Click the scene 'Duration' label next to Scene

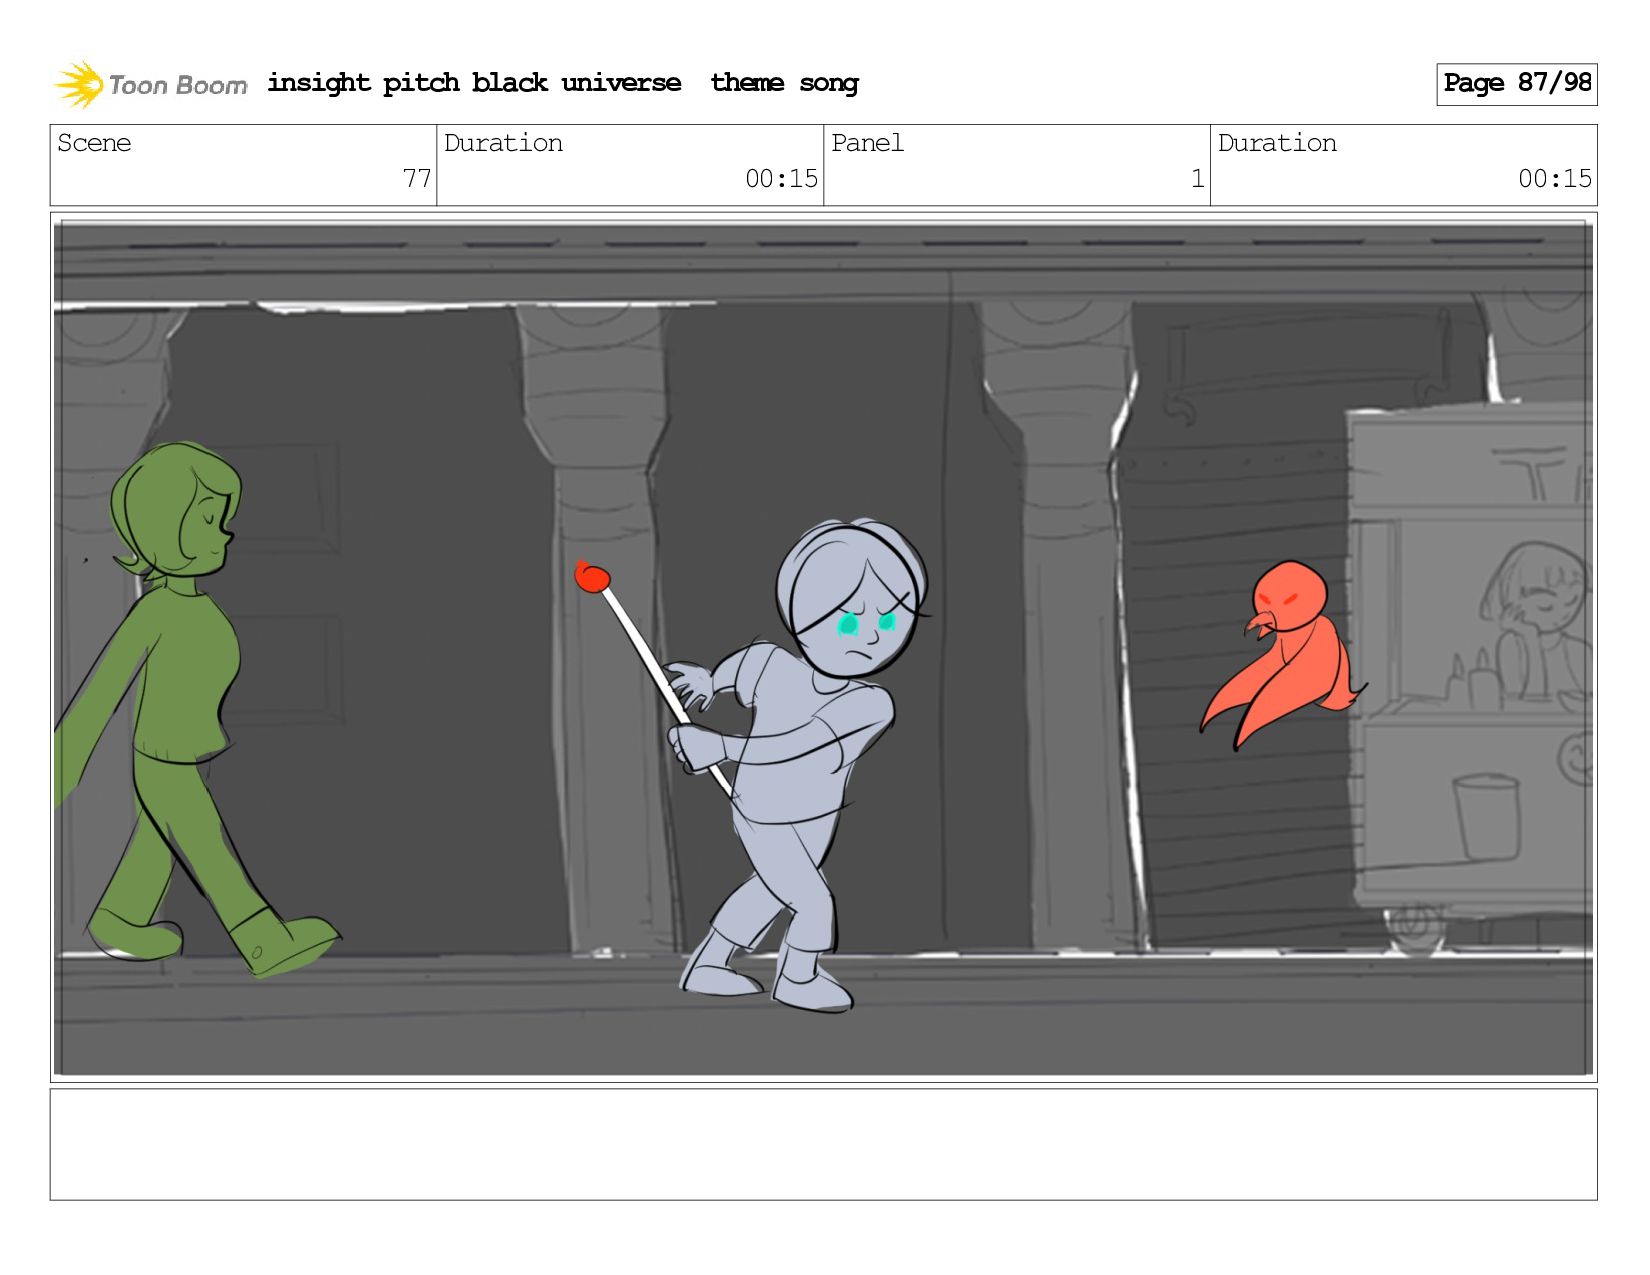[x=503, y=143]
